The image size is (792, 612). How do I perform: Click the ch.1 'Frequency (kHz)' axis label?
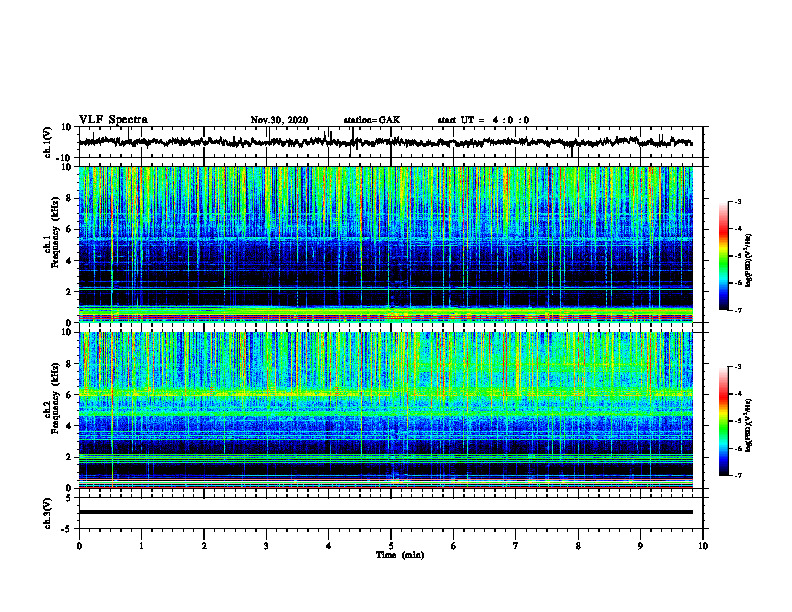(x=55, y=232)
